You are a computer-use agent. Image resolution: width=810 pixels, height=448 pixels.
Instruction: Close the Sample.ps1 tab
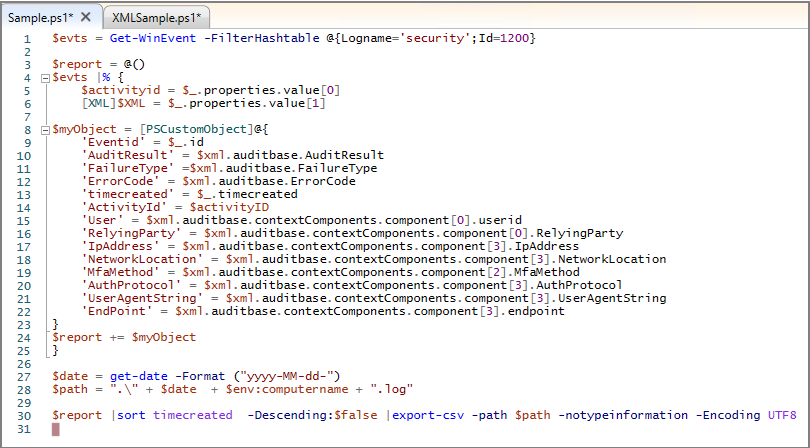point(86,17)
